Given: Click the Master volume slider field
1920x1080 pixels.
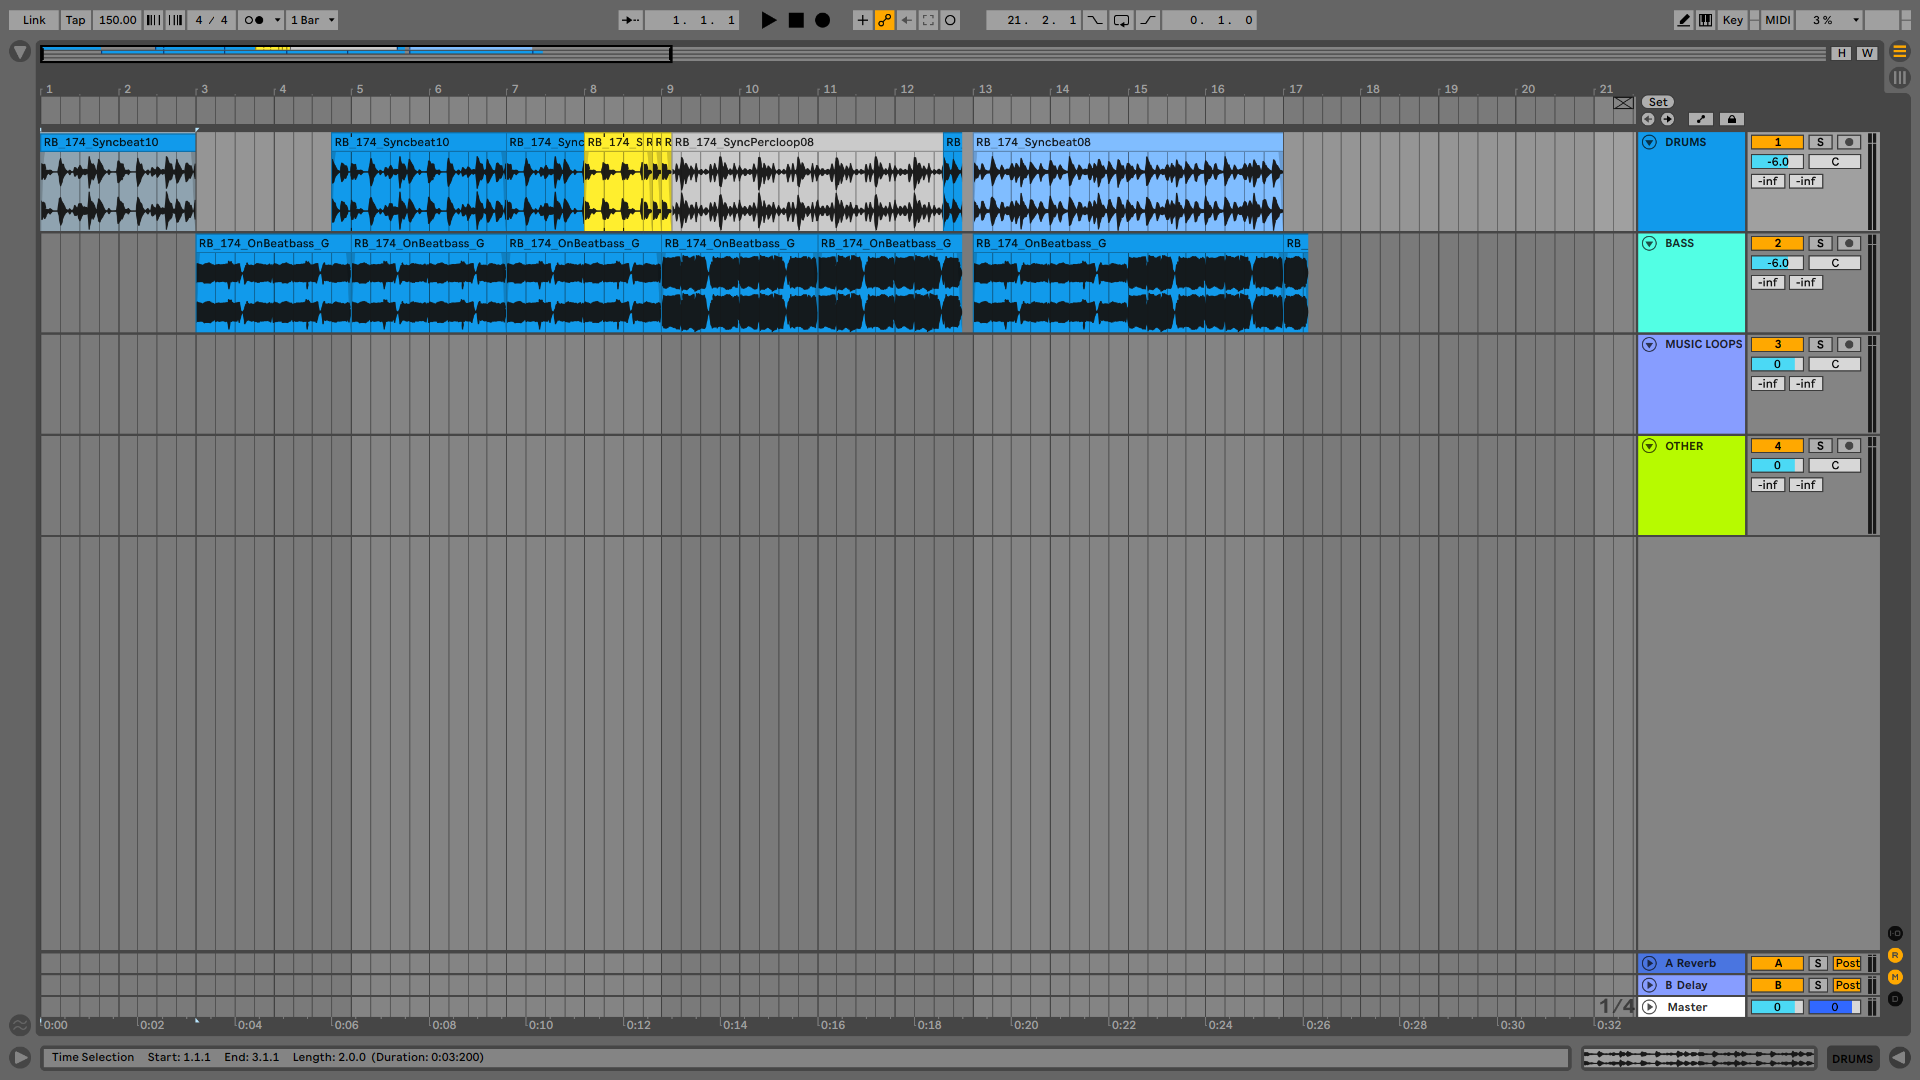Looking at the screenshot, I should 1777,1007.
